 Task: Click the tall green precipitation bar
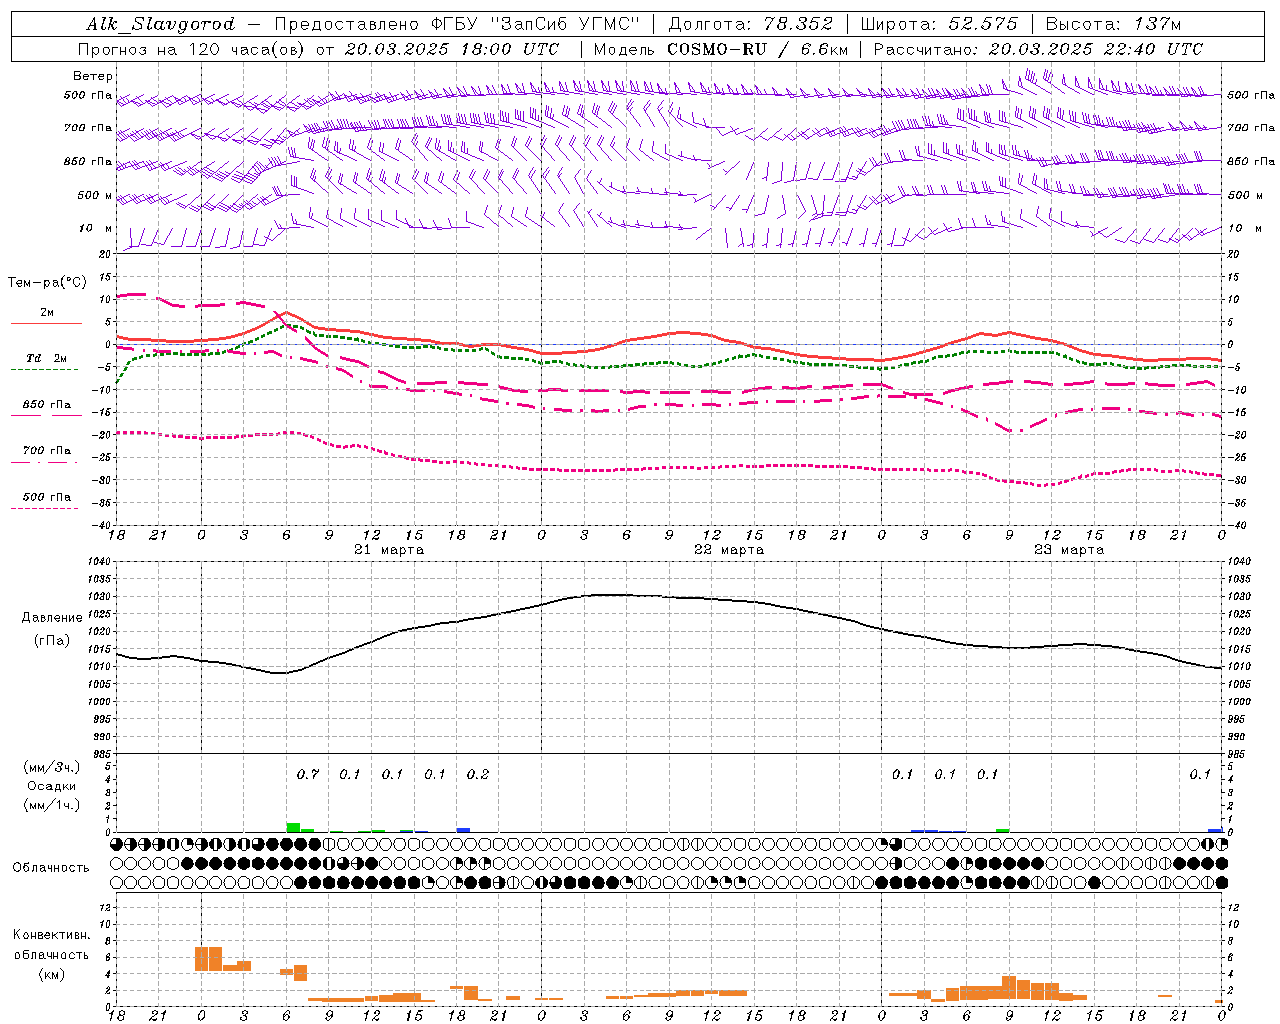293,827
